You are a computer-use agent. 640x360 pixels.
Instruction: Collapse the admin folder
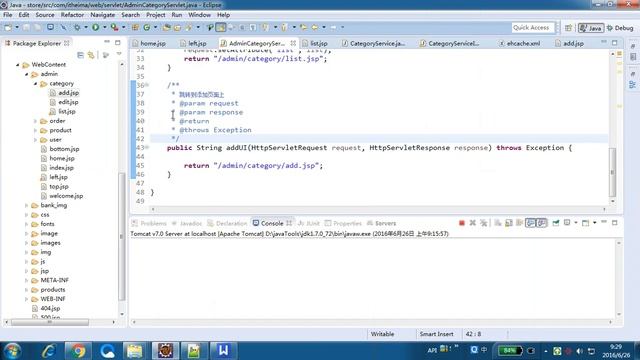pyautogui.click(x=27, y=74)
